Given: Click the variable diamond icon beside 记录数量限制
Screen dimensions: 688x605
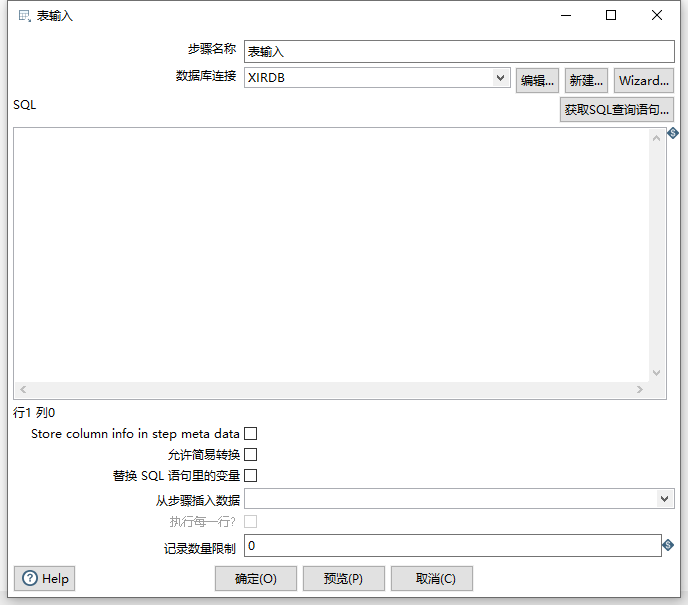Looking at the screenshot, I should point(668,545).
